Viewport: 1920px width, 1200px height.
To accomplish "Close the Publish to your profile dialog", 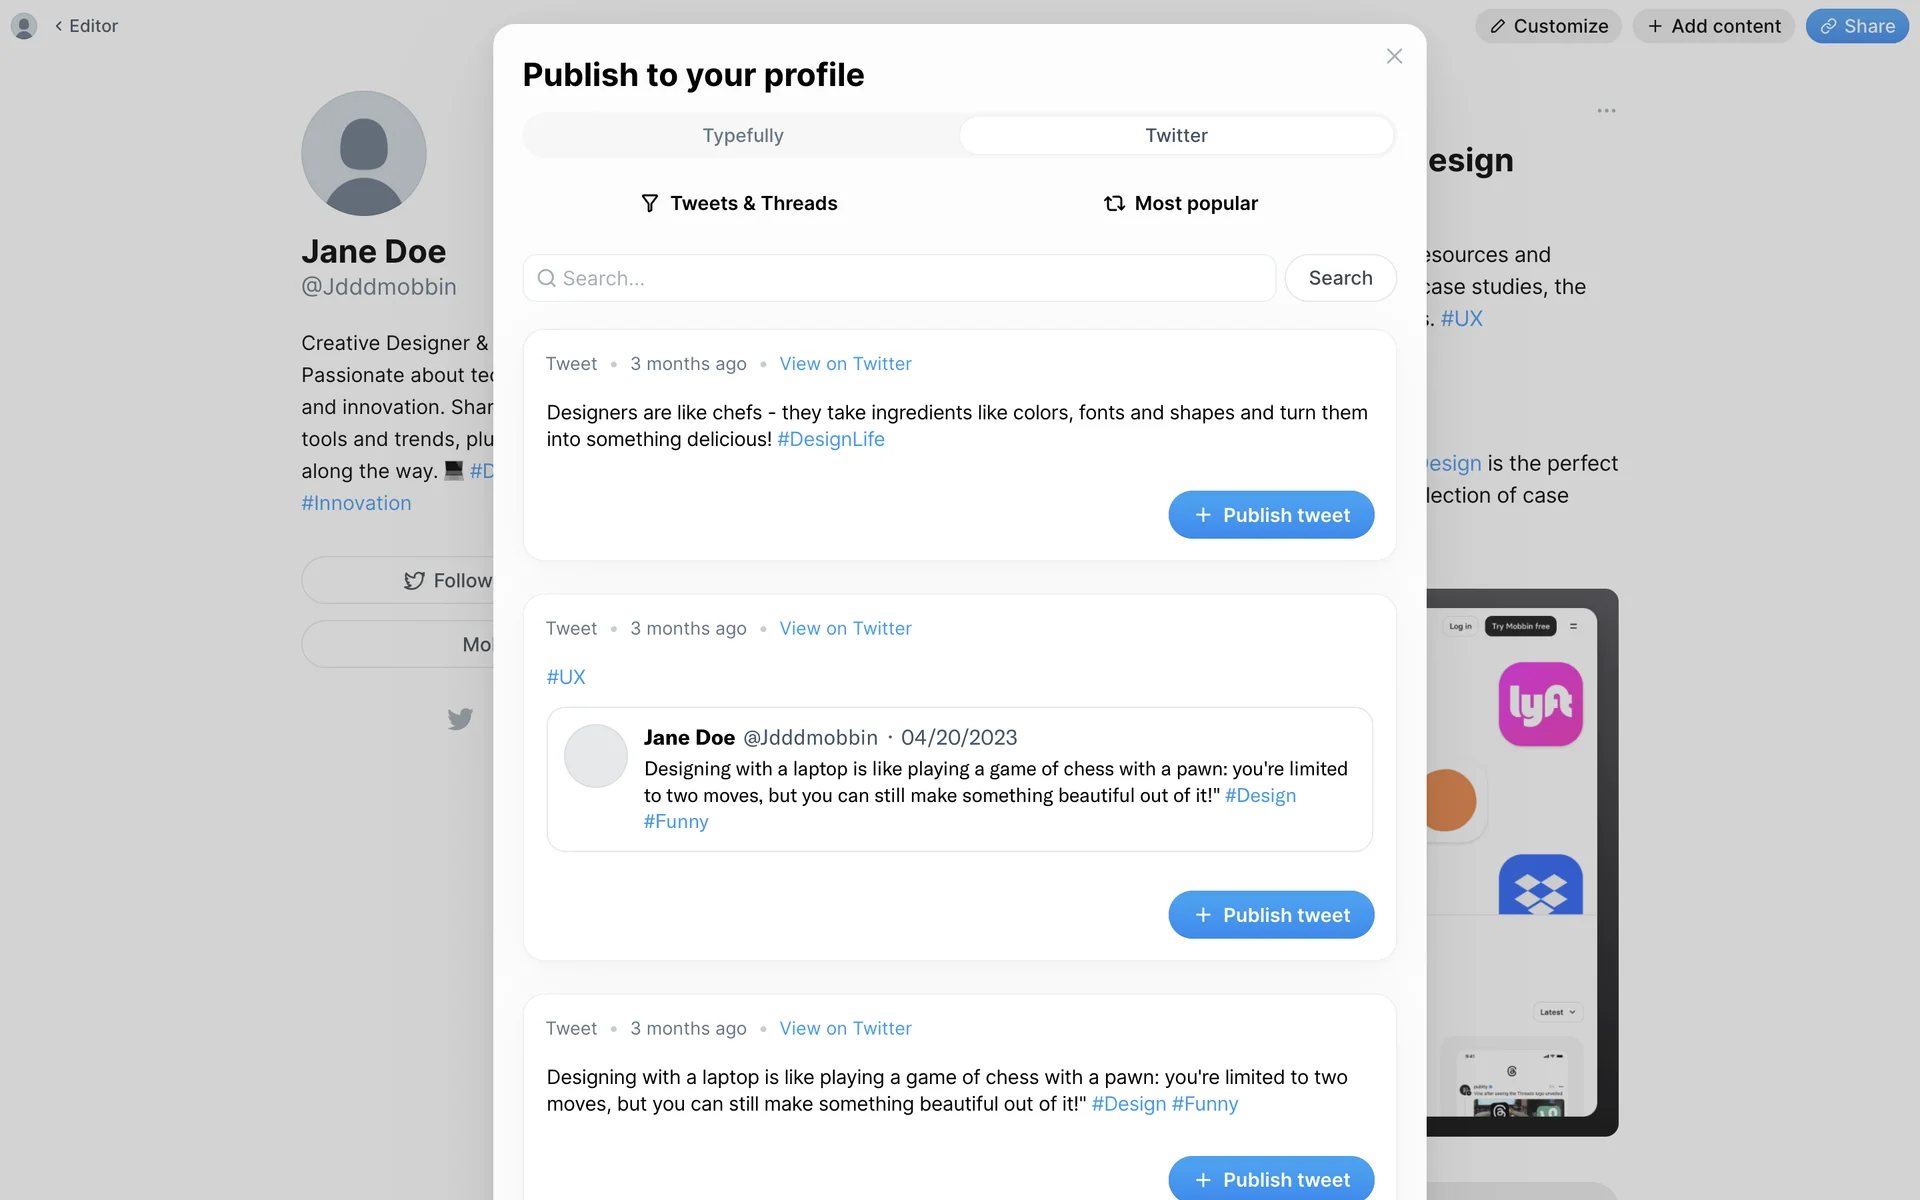I will pos(1394,56).
